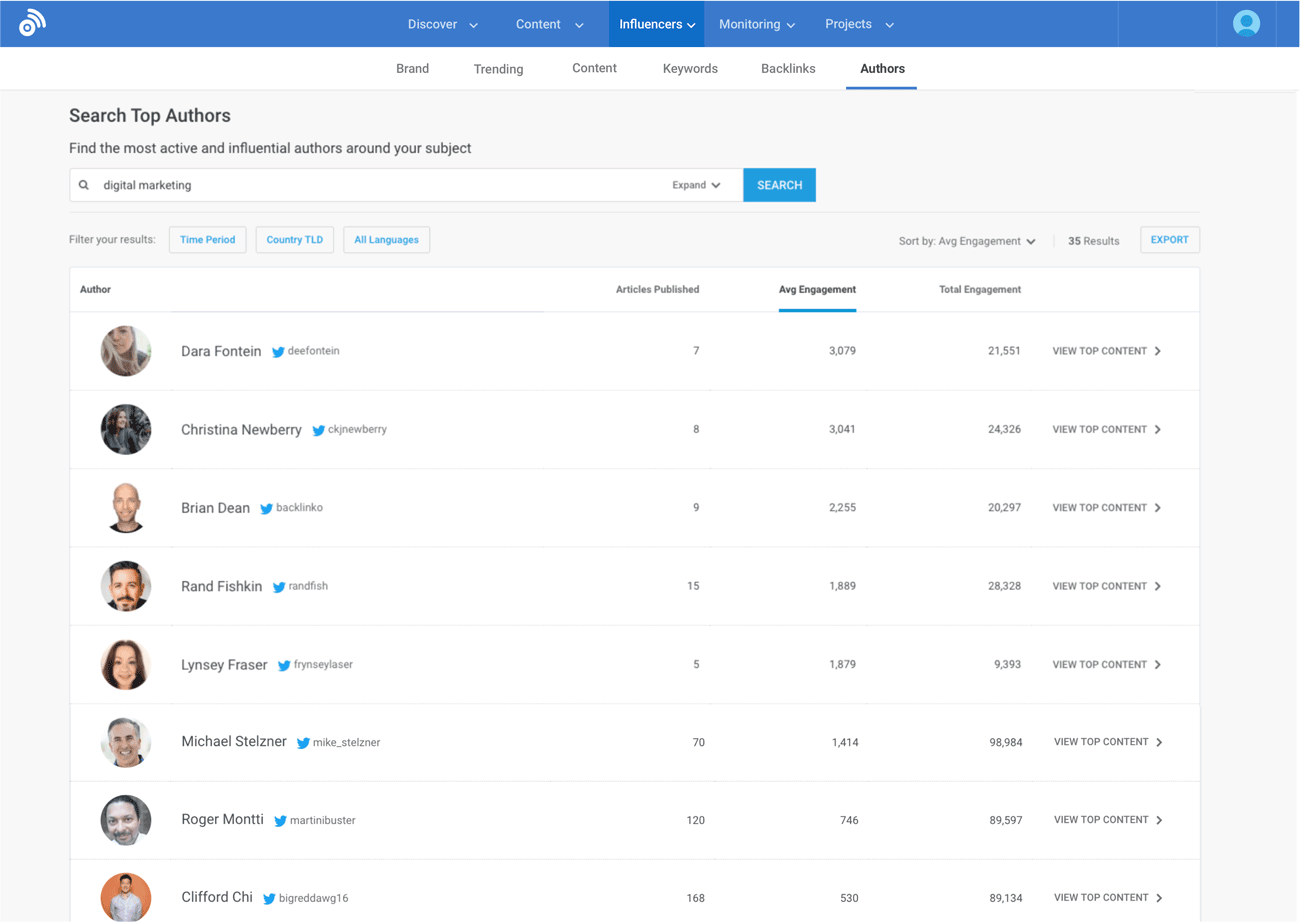Screen dimensions: 1300x922
Task: Toggle the Country TLD filter
Action: tap(294, 240)
